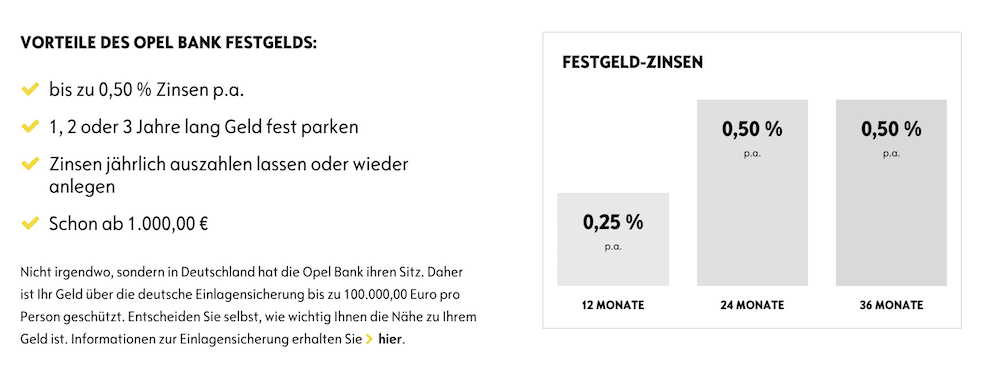The image size is (1000, 380).
Task: Click the text Schon ab 1.000,00 €
Action: (x=129, y=224)
